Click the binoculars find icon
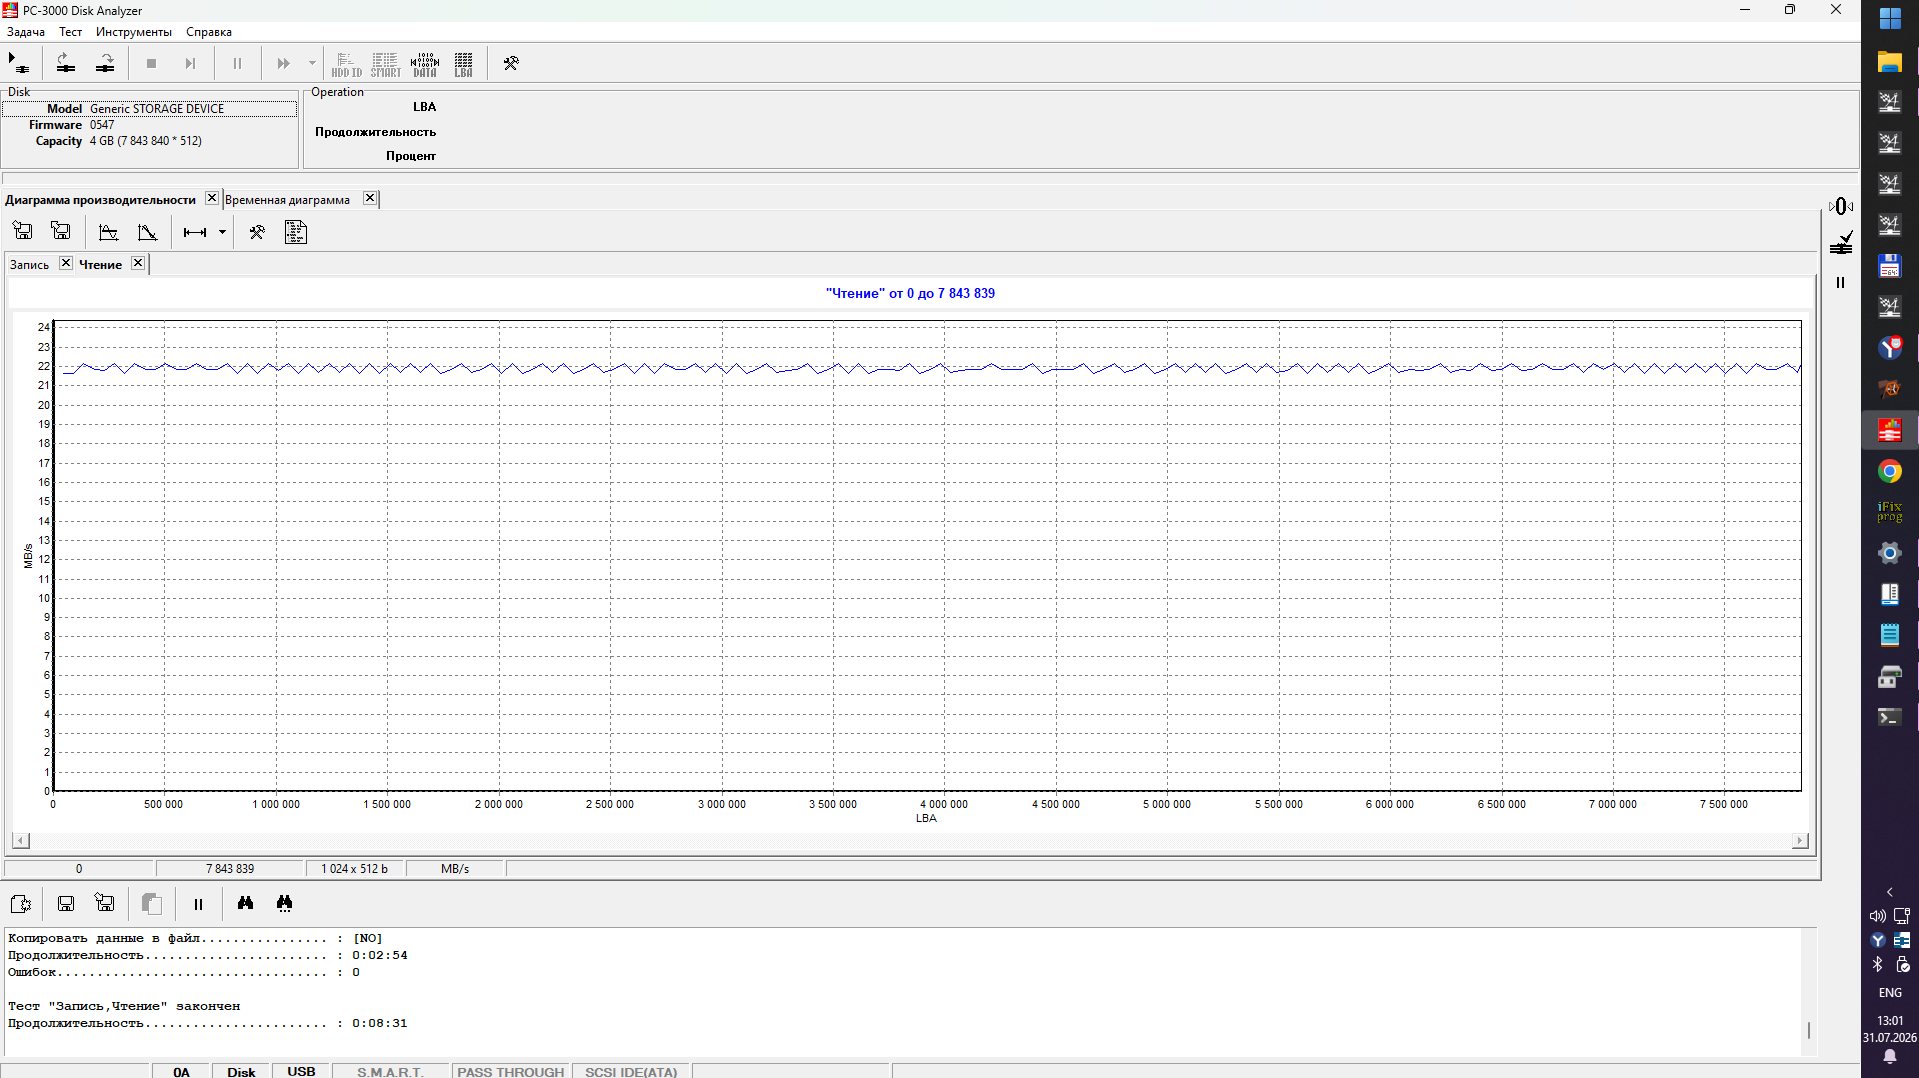The width and height of the screenshot is (1919, 1078). pos(245,904)
